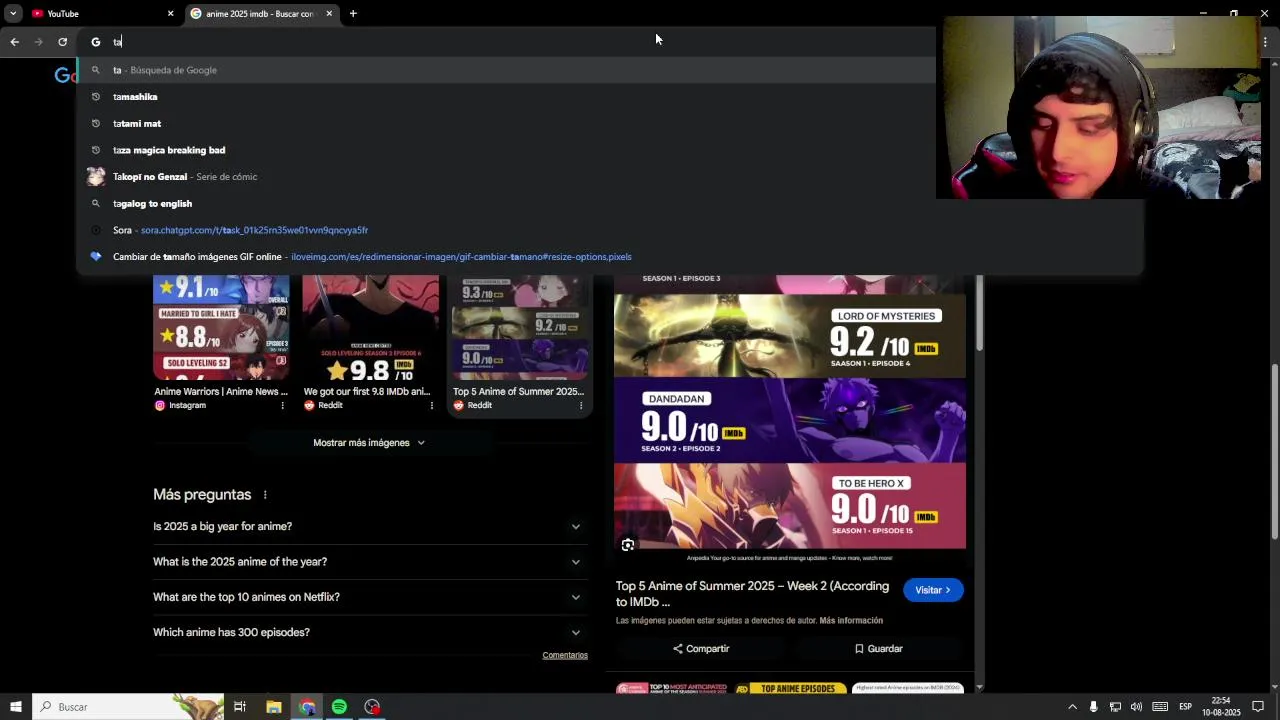Viewport: 1280px width, 720px height.
Task: Expand 'What are the top 10 animes on Netflix?'
Action: coord(370,597)
